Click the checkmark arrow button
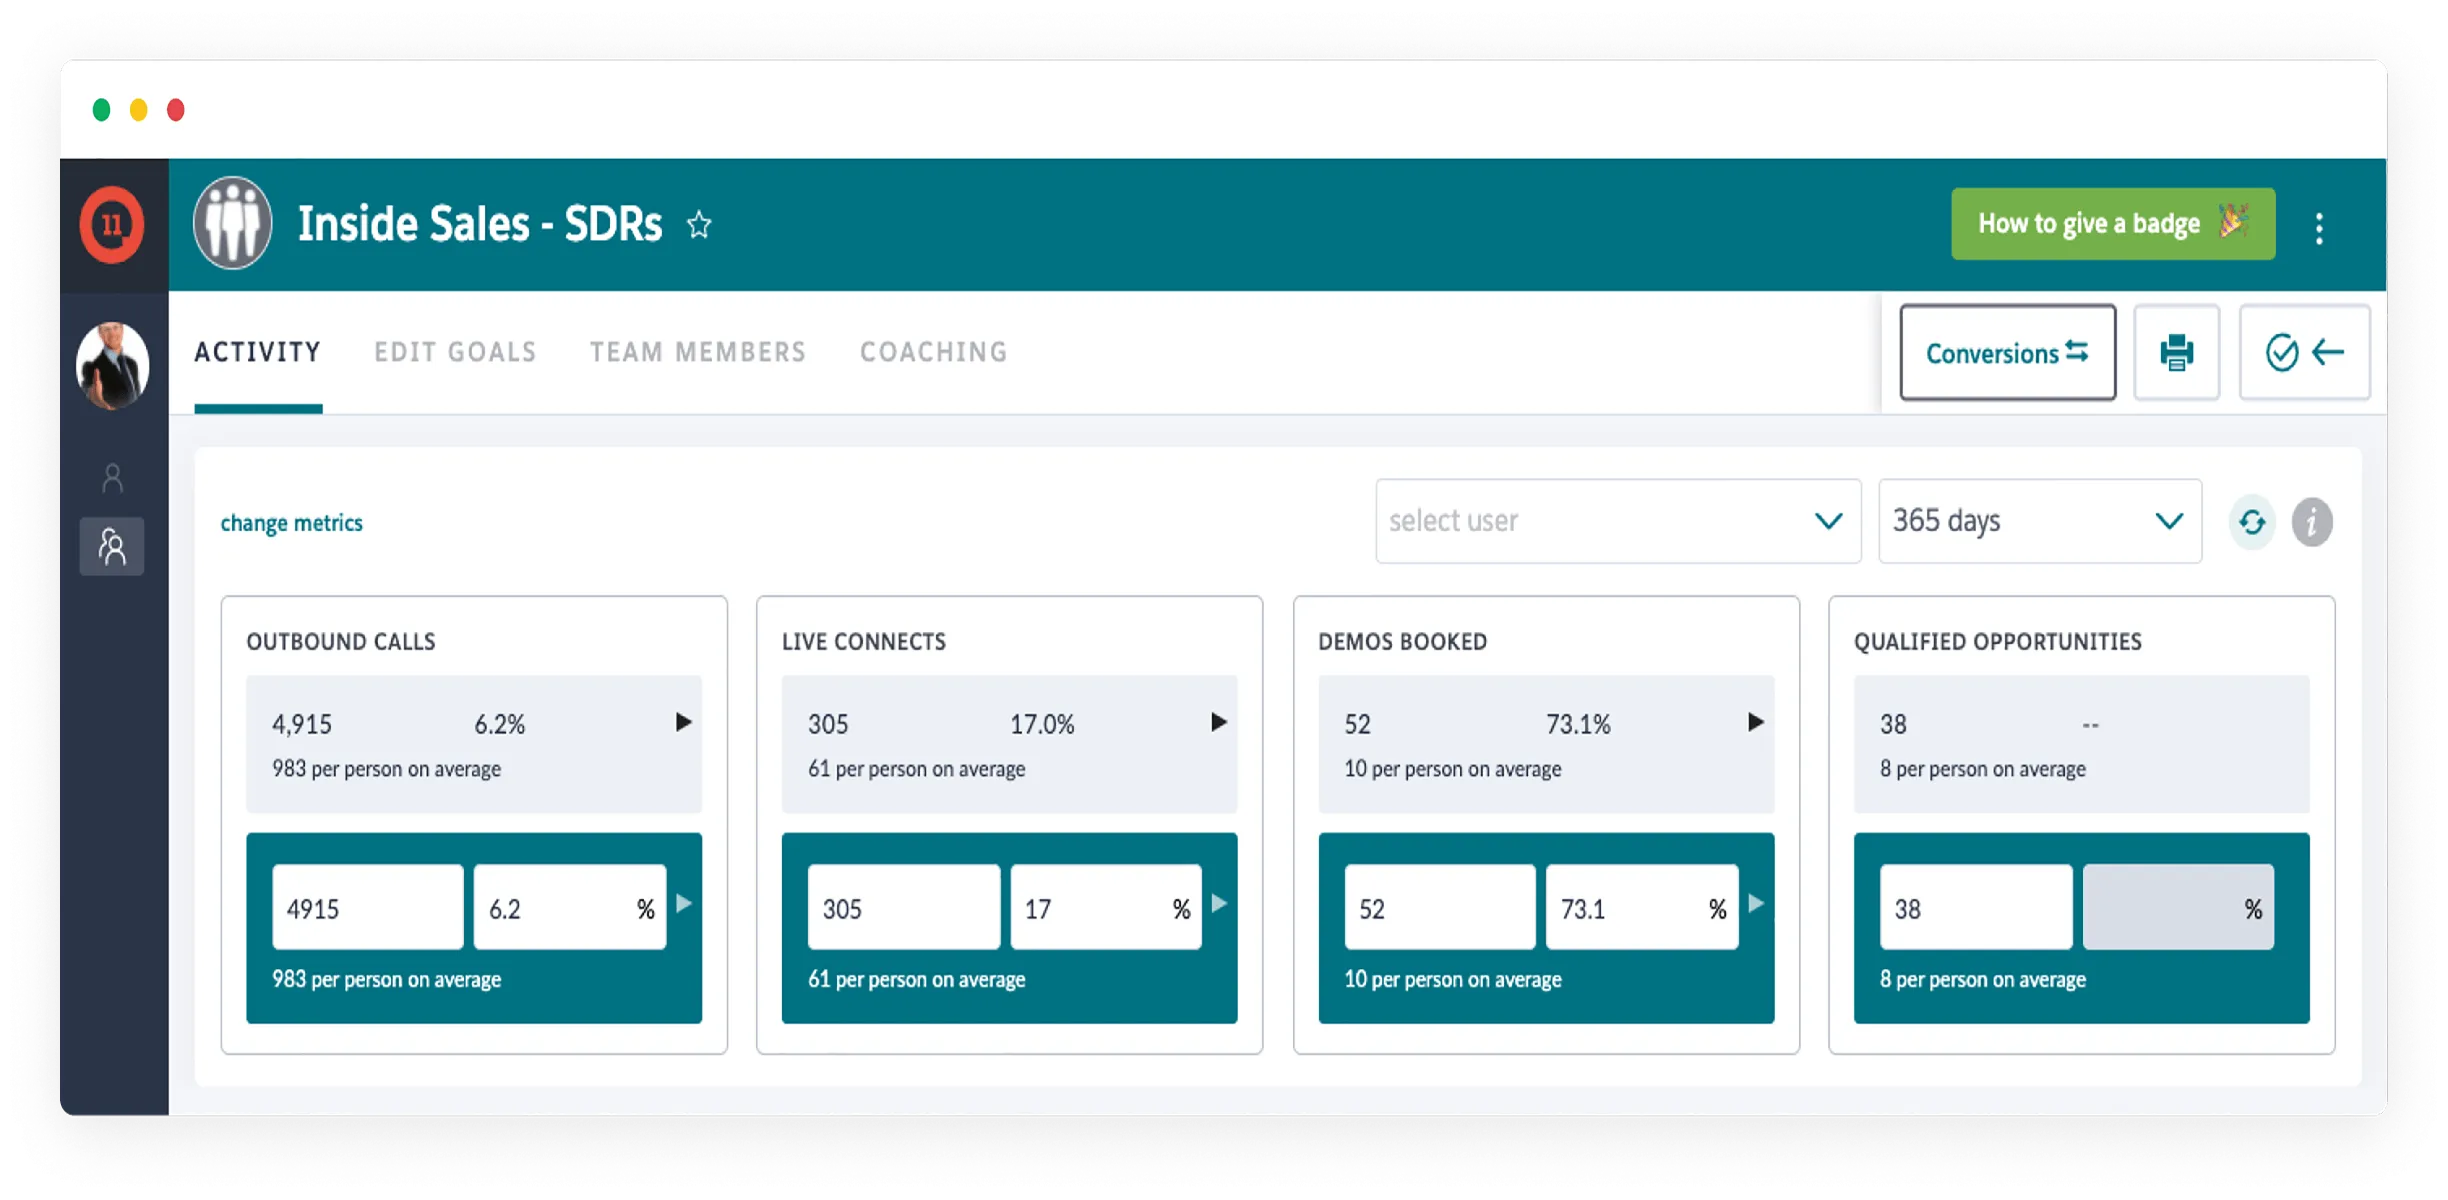The width and height of the screenshot is (2448, 1200). (2304, 353)
